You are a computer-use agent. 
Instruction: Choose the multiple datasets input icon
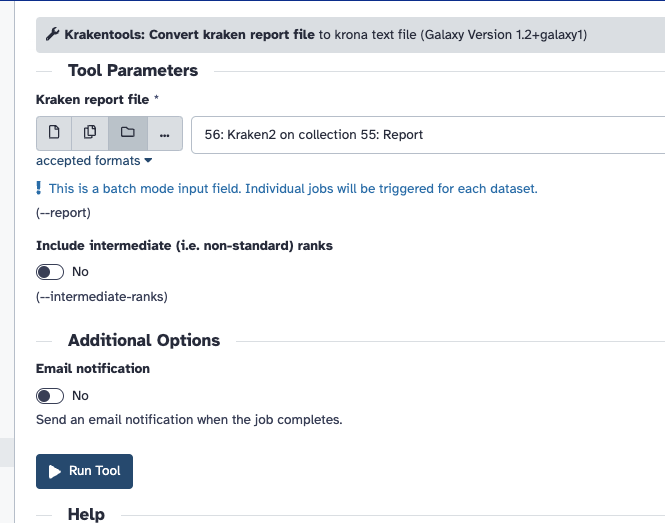91,133
